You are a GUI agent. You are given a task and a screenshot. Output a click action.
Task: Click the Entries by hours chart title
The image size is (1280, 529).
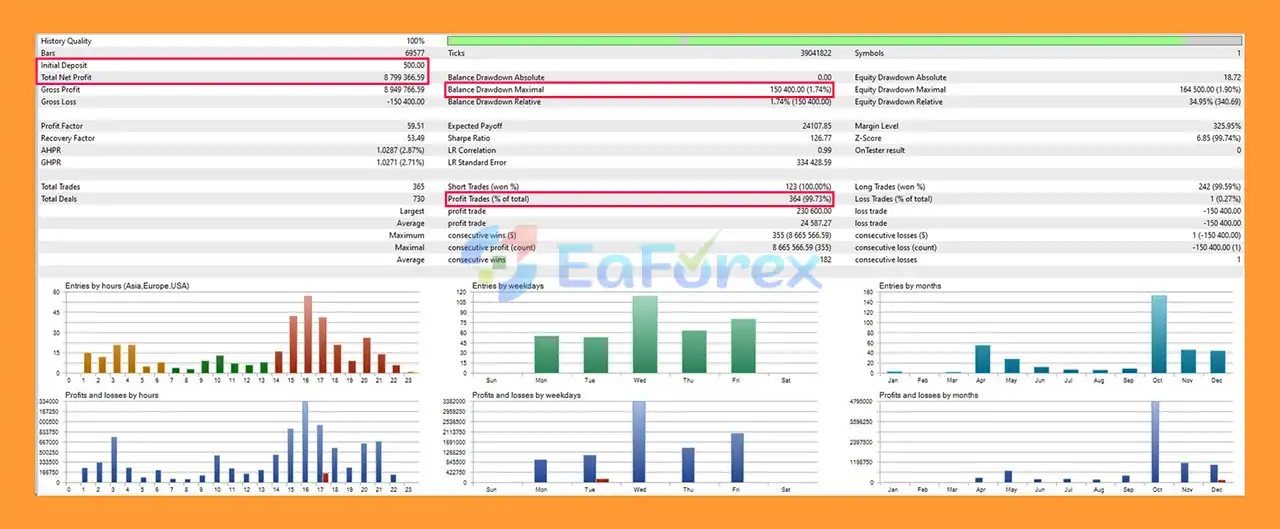pos(127,286)
